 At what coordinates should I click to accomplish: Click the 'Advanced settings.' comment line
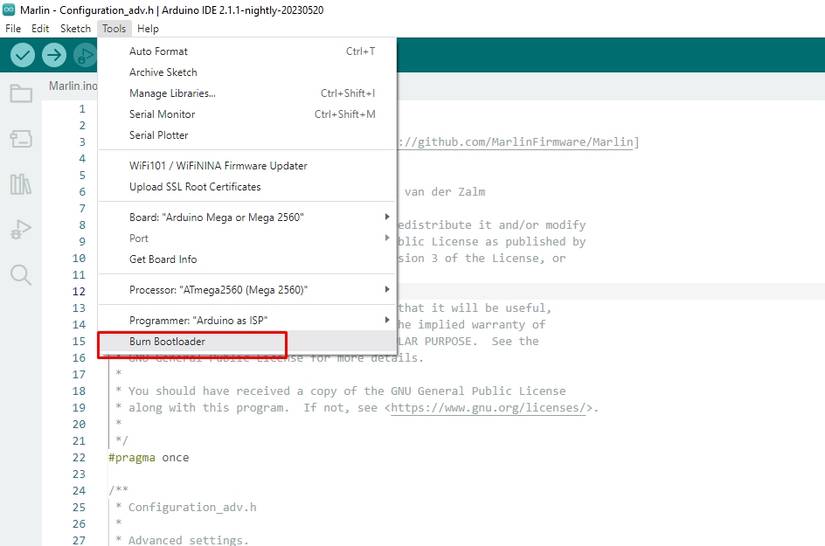[x=188, y=540]
